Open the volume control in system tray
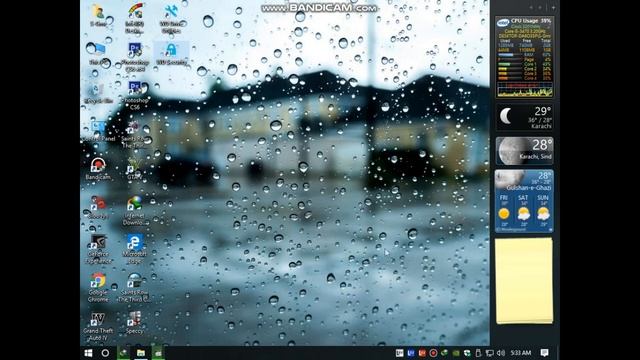 (x=501, y=353)
